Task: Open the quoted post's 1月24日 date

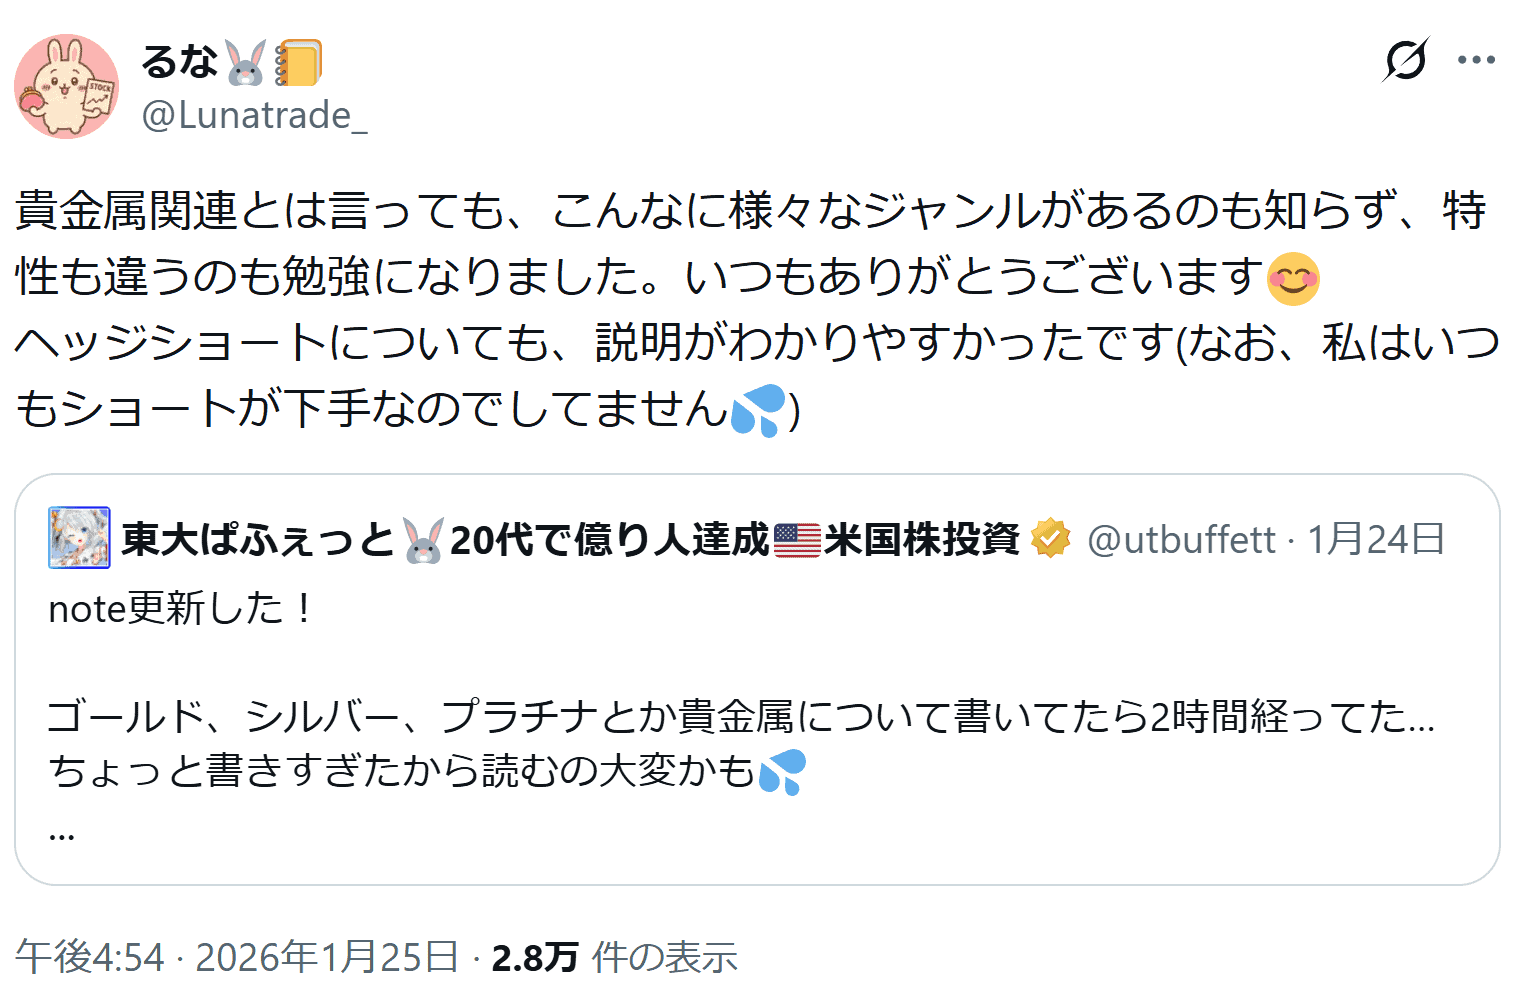Action: pos(1376,540)
